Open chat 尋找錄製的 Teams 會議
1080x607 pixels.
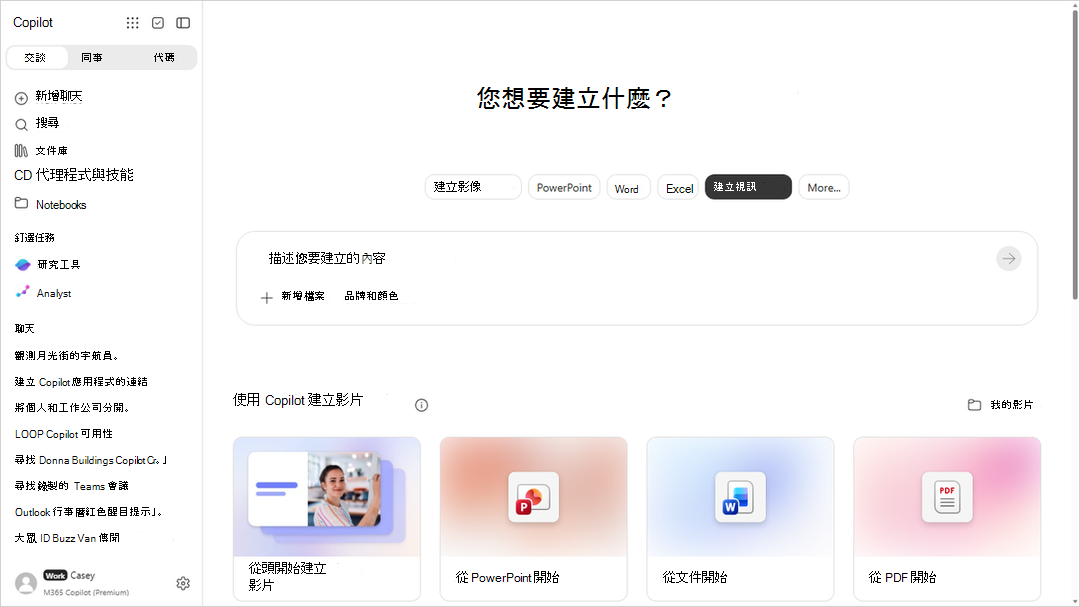pyautogui.click(x=72, y=486)
